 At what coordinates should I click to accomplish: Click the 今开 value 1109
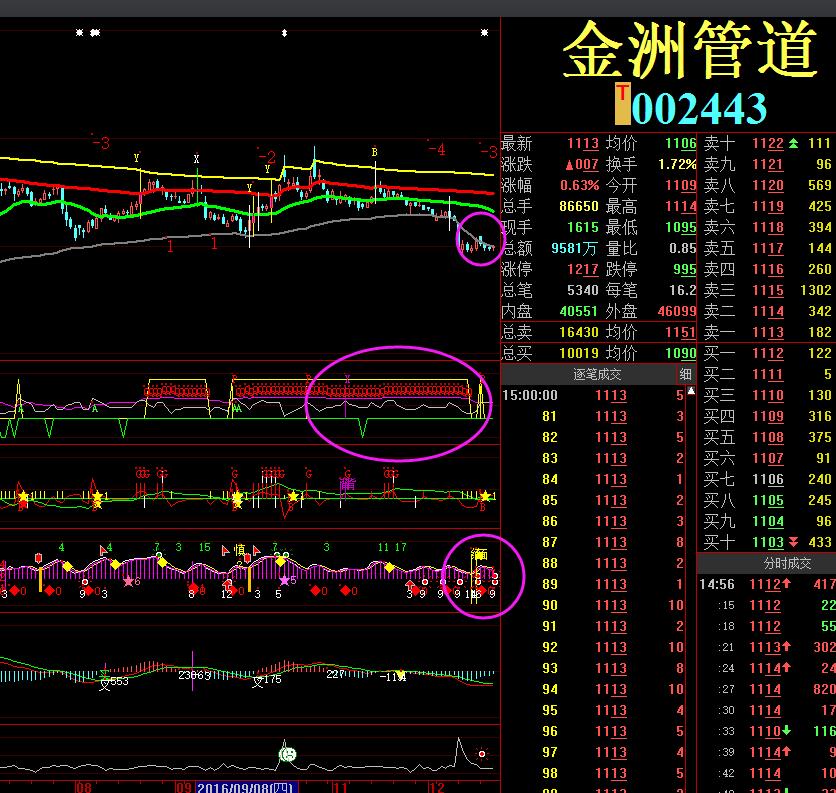681,186
